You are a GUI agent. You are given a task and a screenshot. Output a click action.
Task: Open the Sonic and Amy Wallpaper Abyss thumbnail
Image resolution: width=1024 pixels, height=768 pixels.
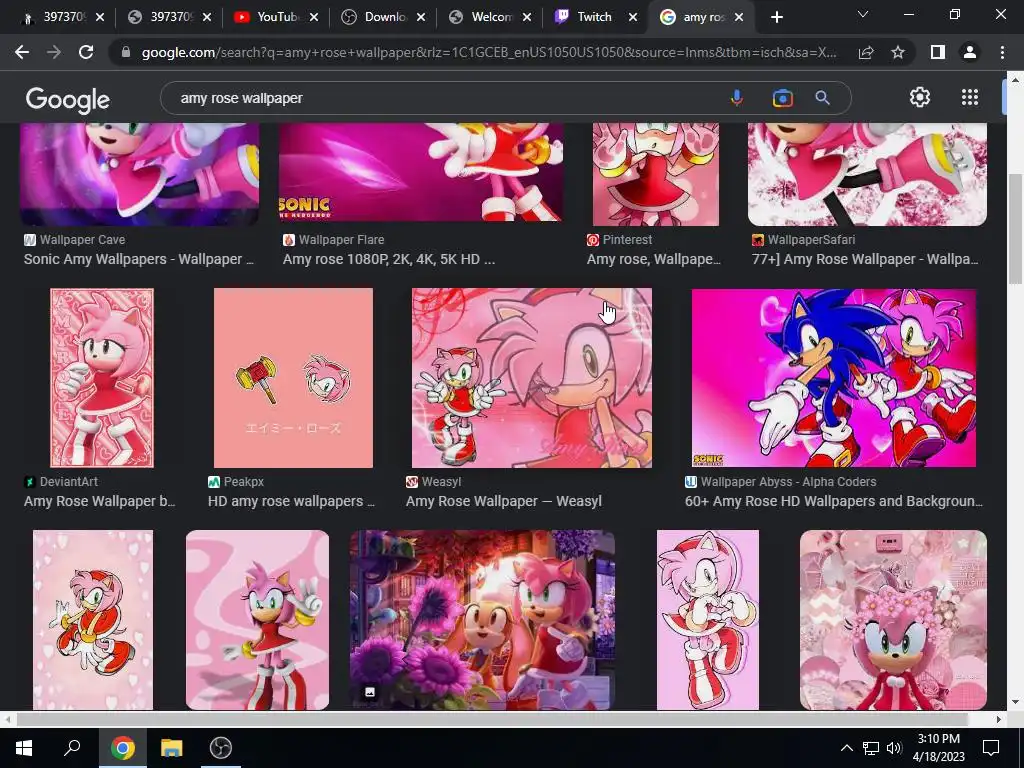pyautogui.click(x=834, y=378)
